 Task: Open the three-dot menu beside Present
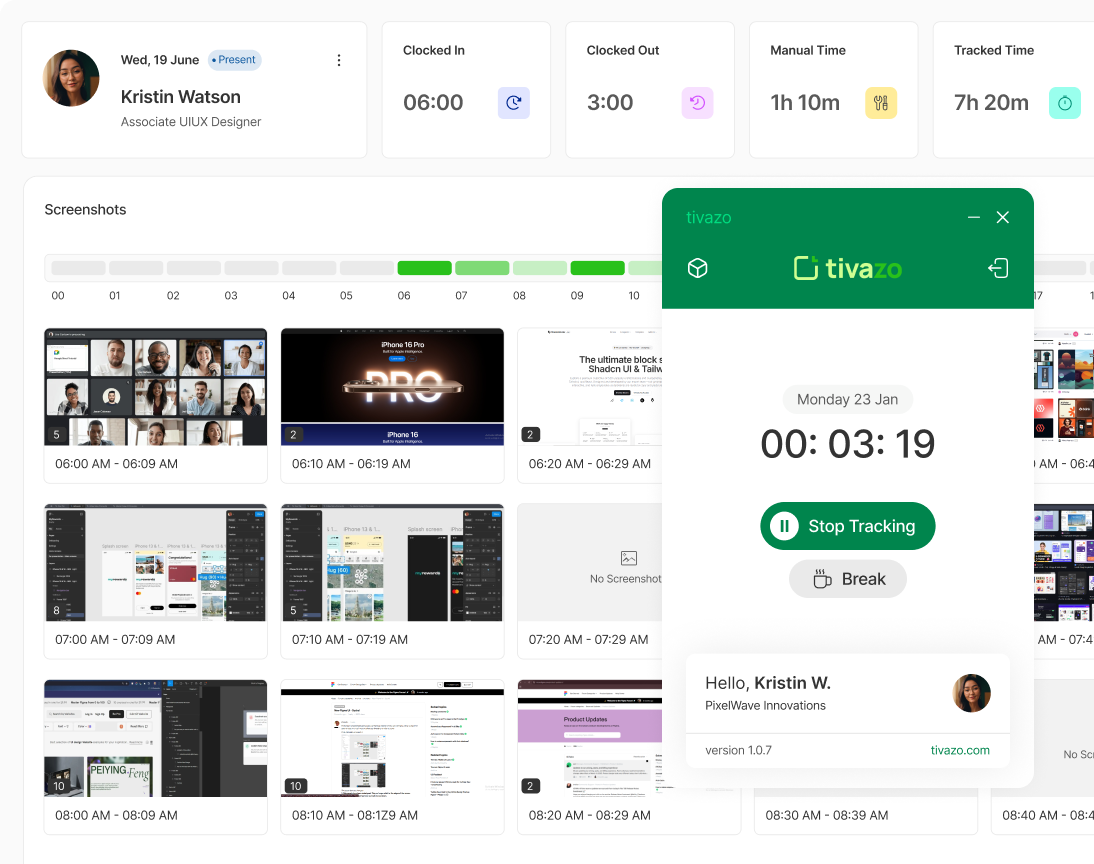click(339, 60)
